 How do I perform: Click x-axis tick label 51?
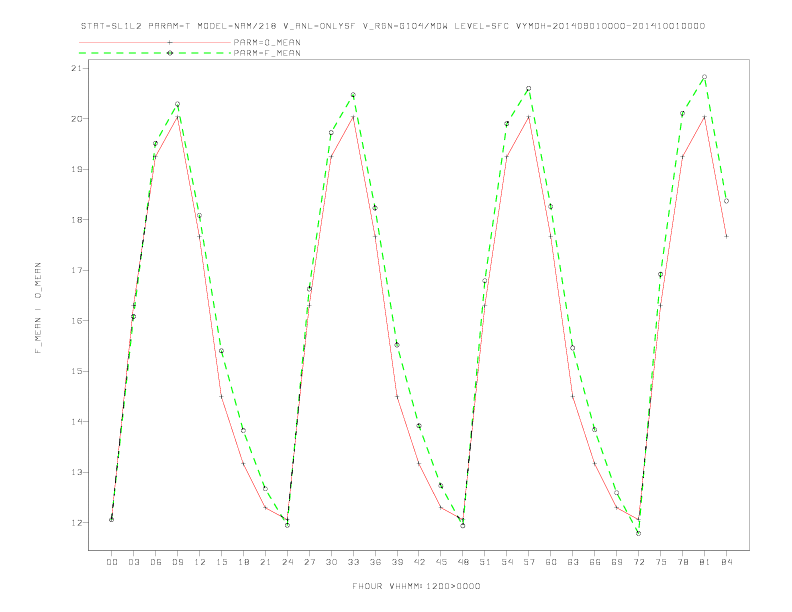485,562
